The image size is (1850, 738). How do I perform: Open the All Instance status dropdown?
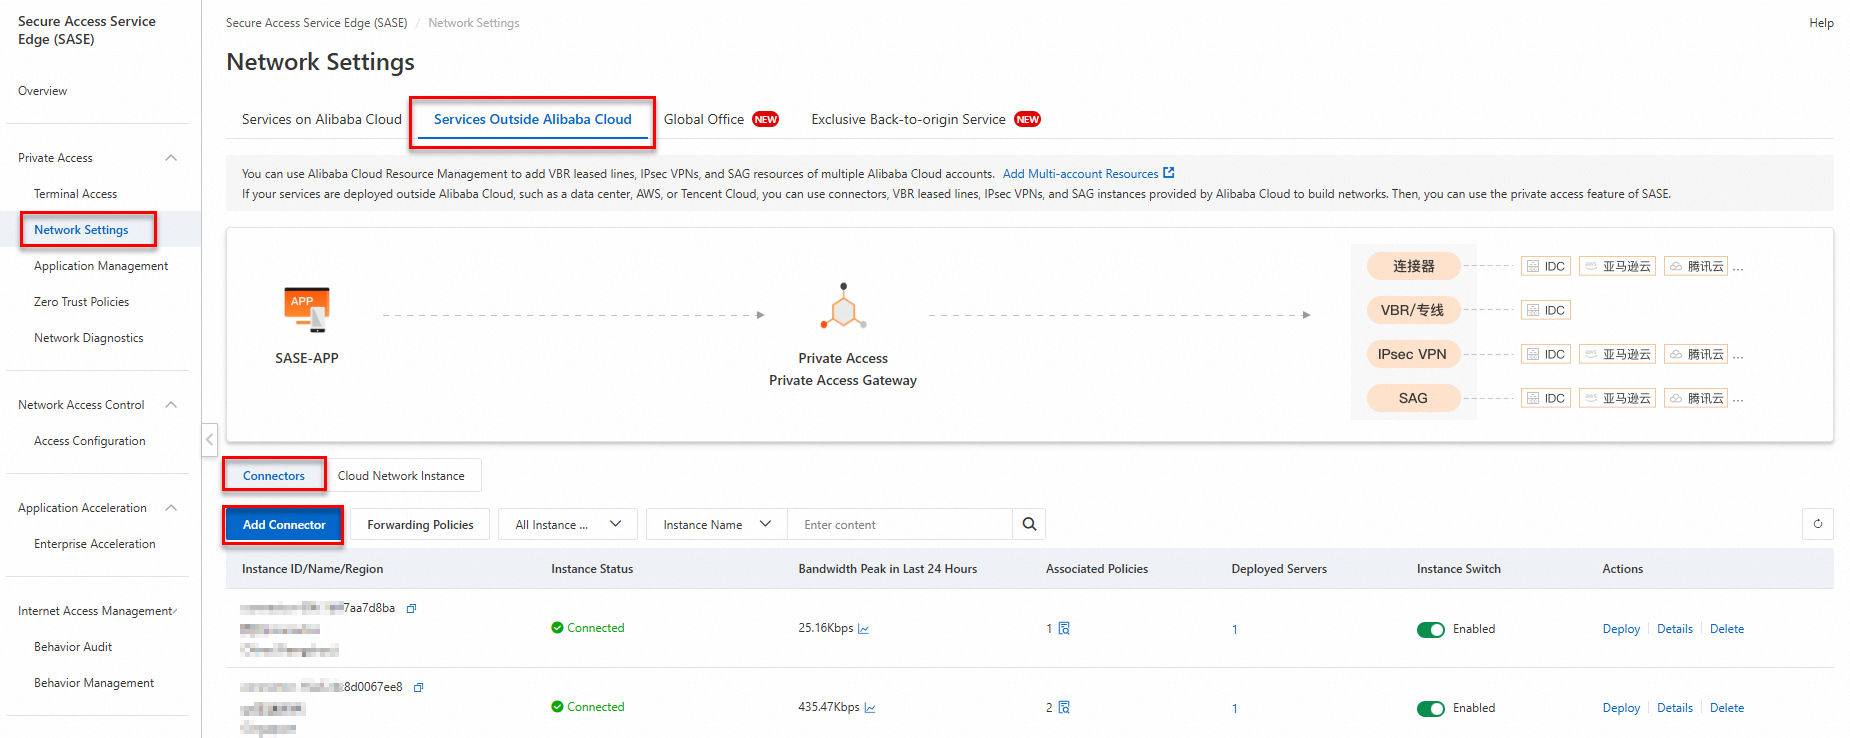click(x=568, y=524)
